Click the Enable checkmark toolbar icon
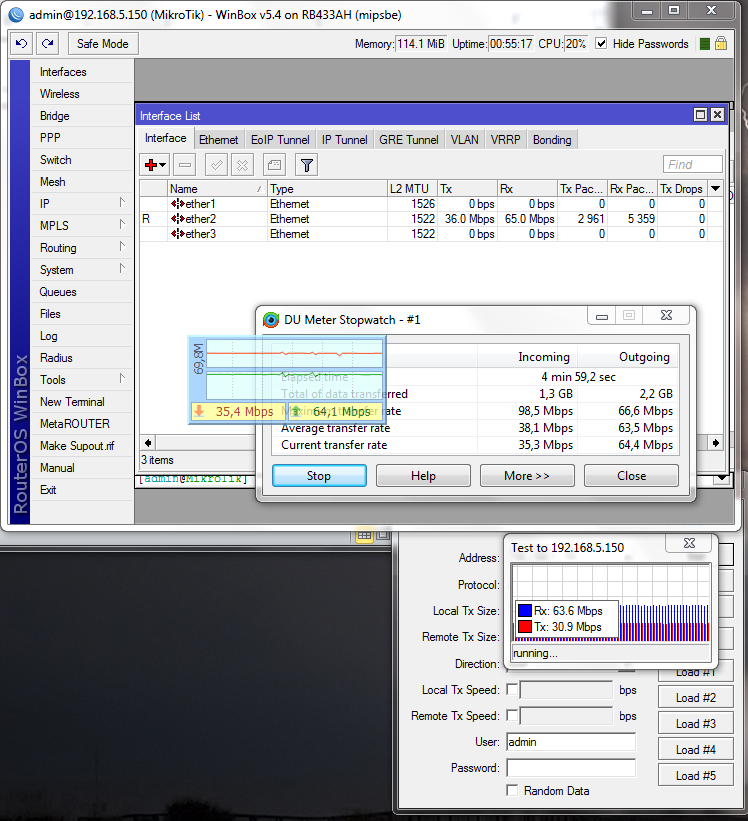The image size is (748, 821). (216, 165)
